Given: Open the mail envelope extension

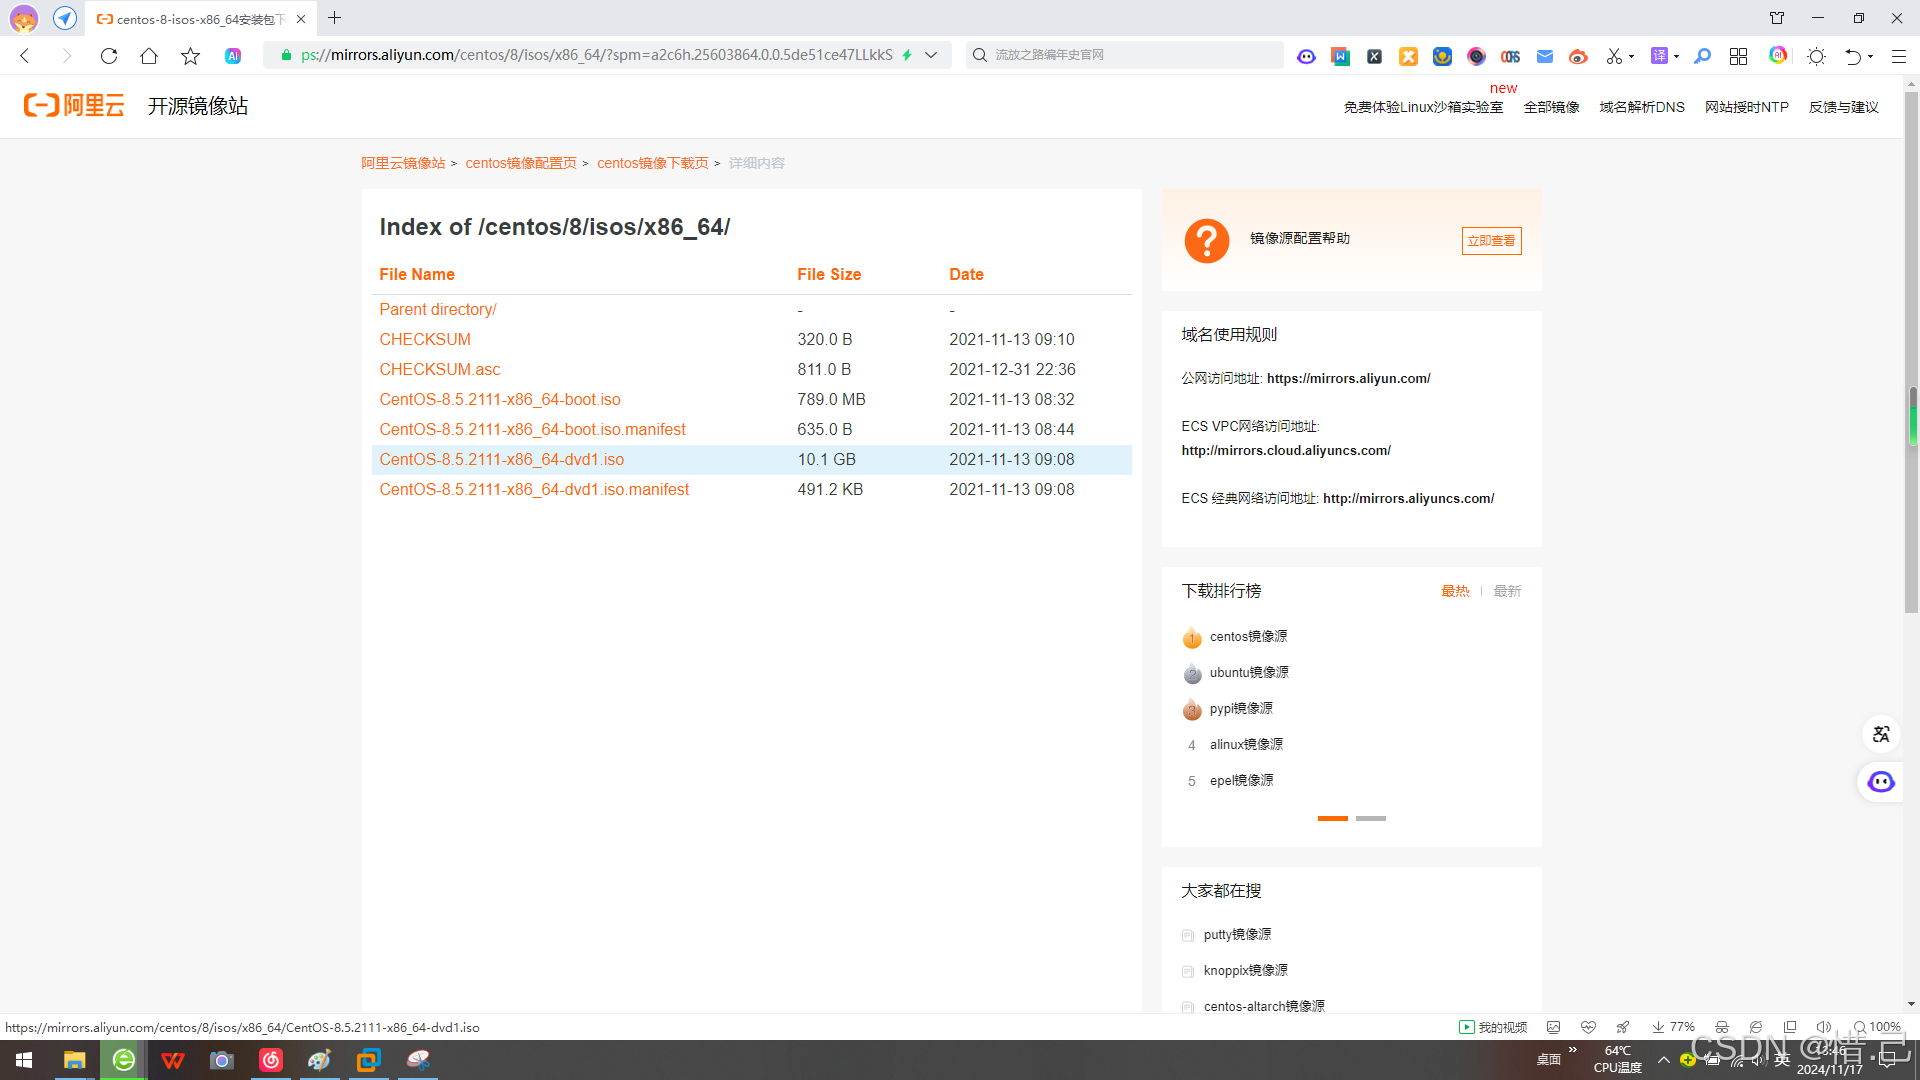Looking at the screenshot, I should coord(1545,56).
